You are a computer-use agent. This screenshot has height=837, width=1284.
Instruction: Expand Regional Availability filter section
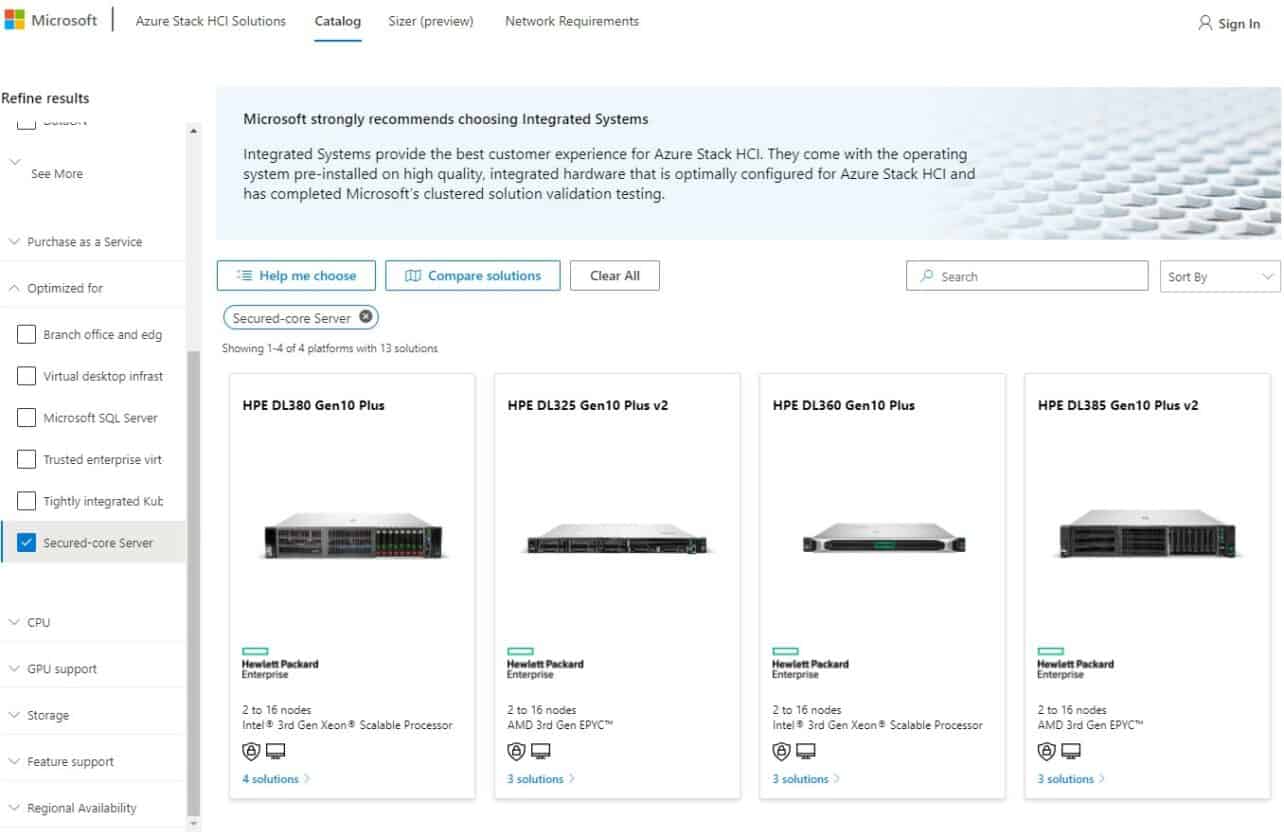coord(92,808)
